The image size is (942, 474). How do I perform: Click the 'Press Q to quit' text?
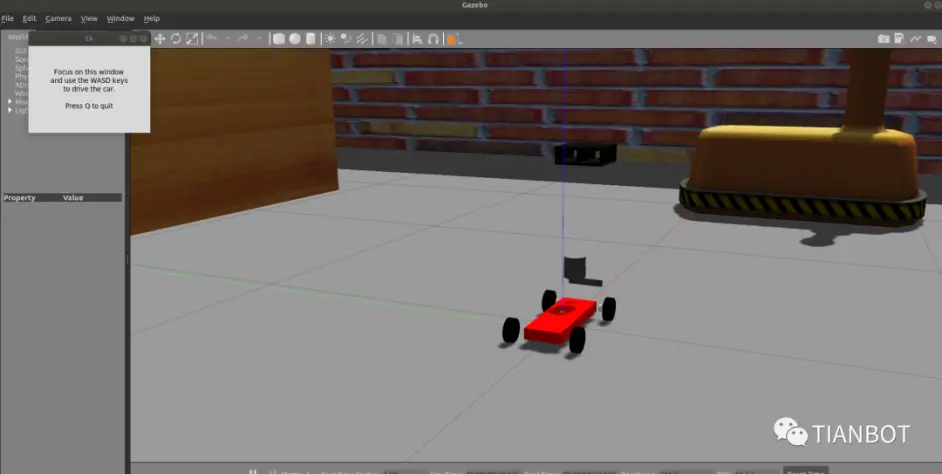89,106
